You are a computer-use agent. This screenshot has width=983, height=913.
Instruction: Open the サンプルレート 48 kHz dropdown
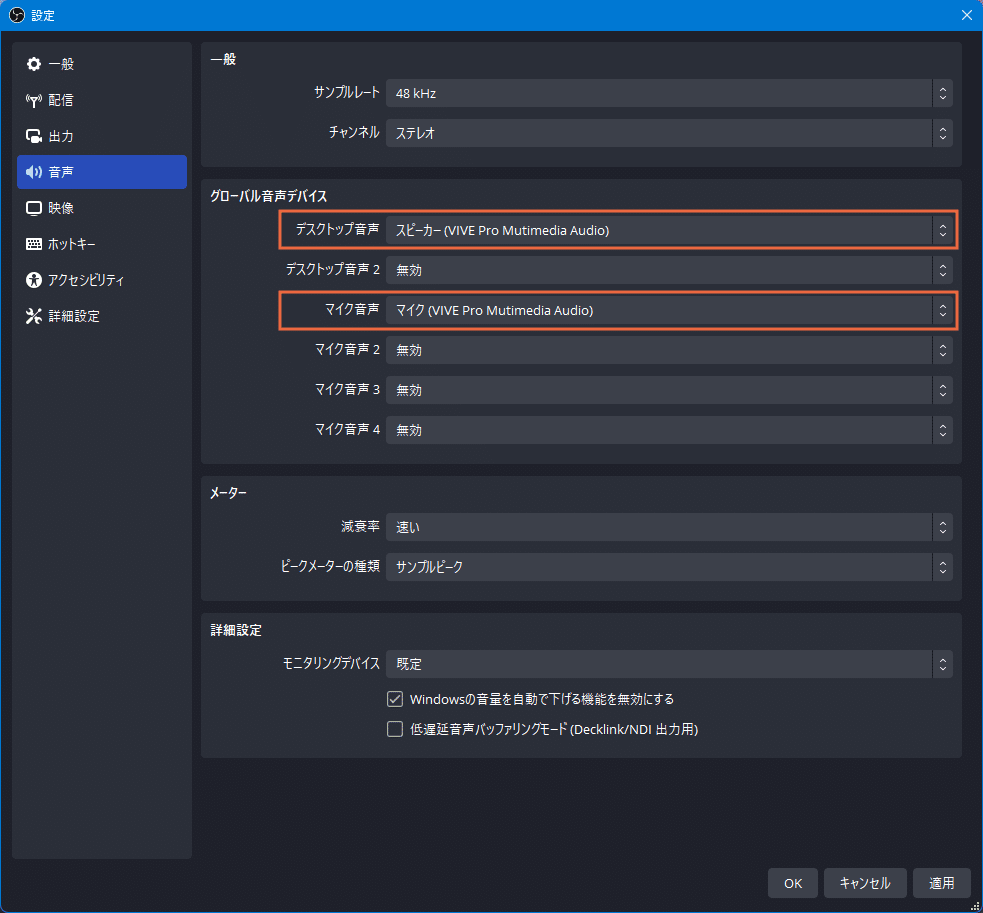[669, 93]
